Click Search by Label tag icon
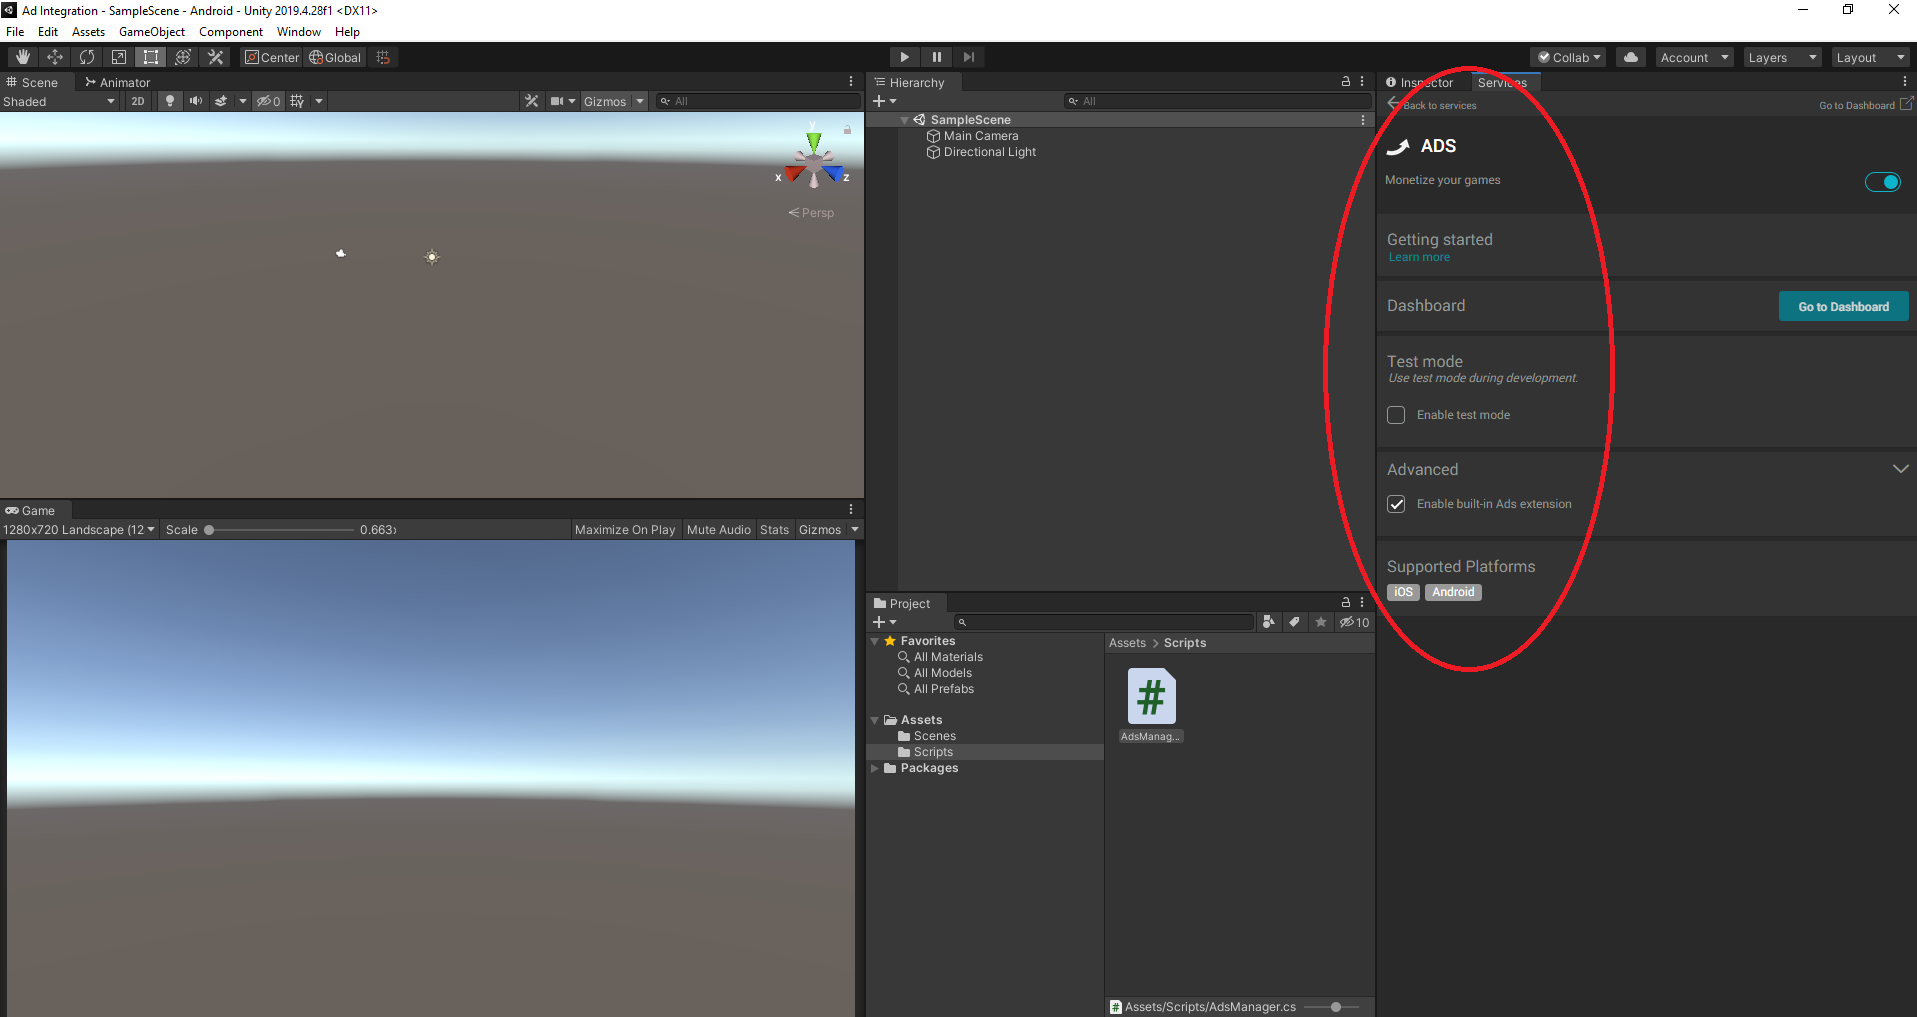1917x1017 pixels. (1294, 622)
